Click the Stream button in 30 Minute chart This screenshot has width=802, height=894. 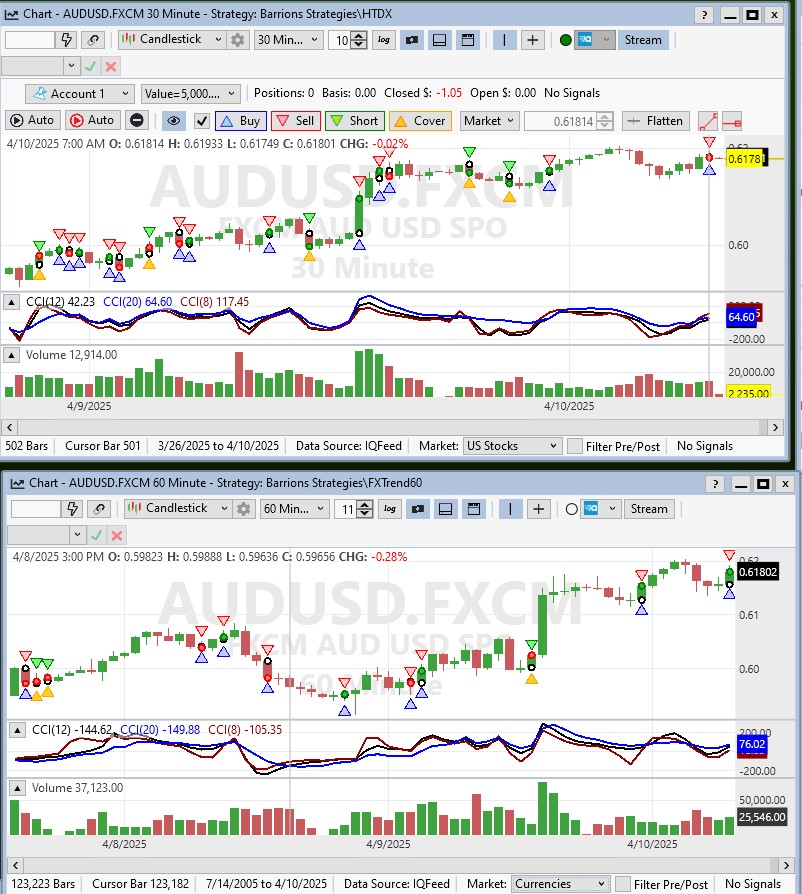[x=643, y=40]
